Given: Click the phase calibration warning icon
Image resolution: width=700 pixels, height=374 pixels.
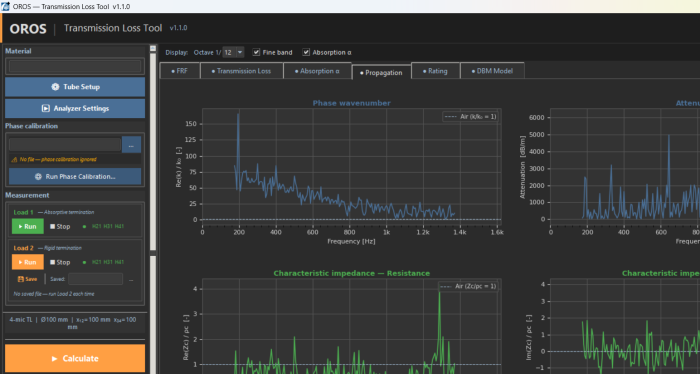Looking at the screenshot, I should coord(14,159).
